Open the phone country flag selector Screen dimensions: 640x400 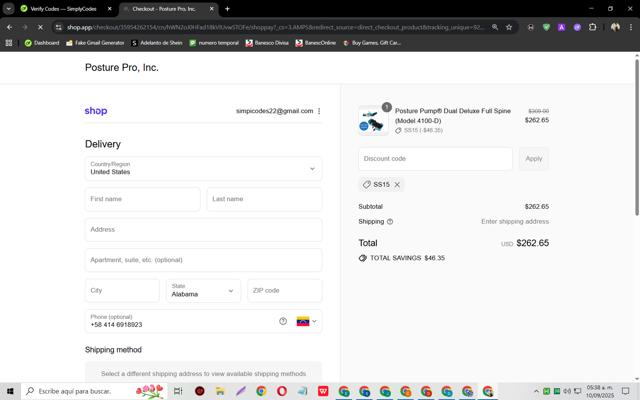[x=307, y=321]
